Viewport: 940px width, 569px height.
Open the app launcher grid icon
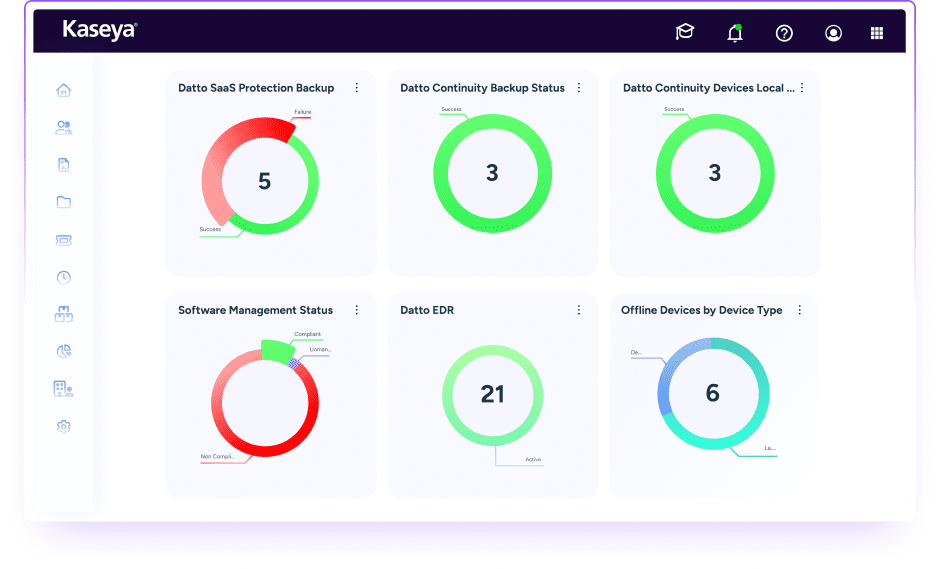877,33
